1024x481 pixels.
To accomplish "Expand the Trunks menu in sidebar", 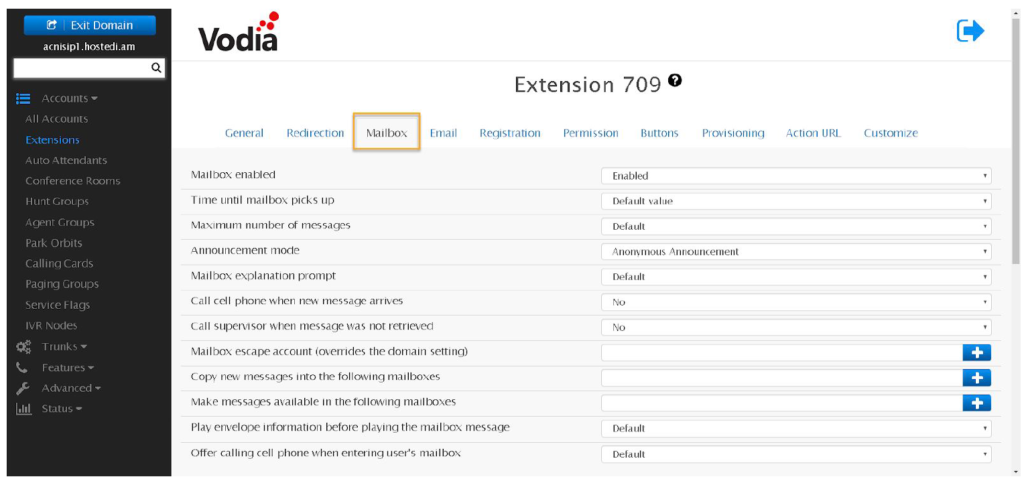I will [x=61, y=346].
